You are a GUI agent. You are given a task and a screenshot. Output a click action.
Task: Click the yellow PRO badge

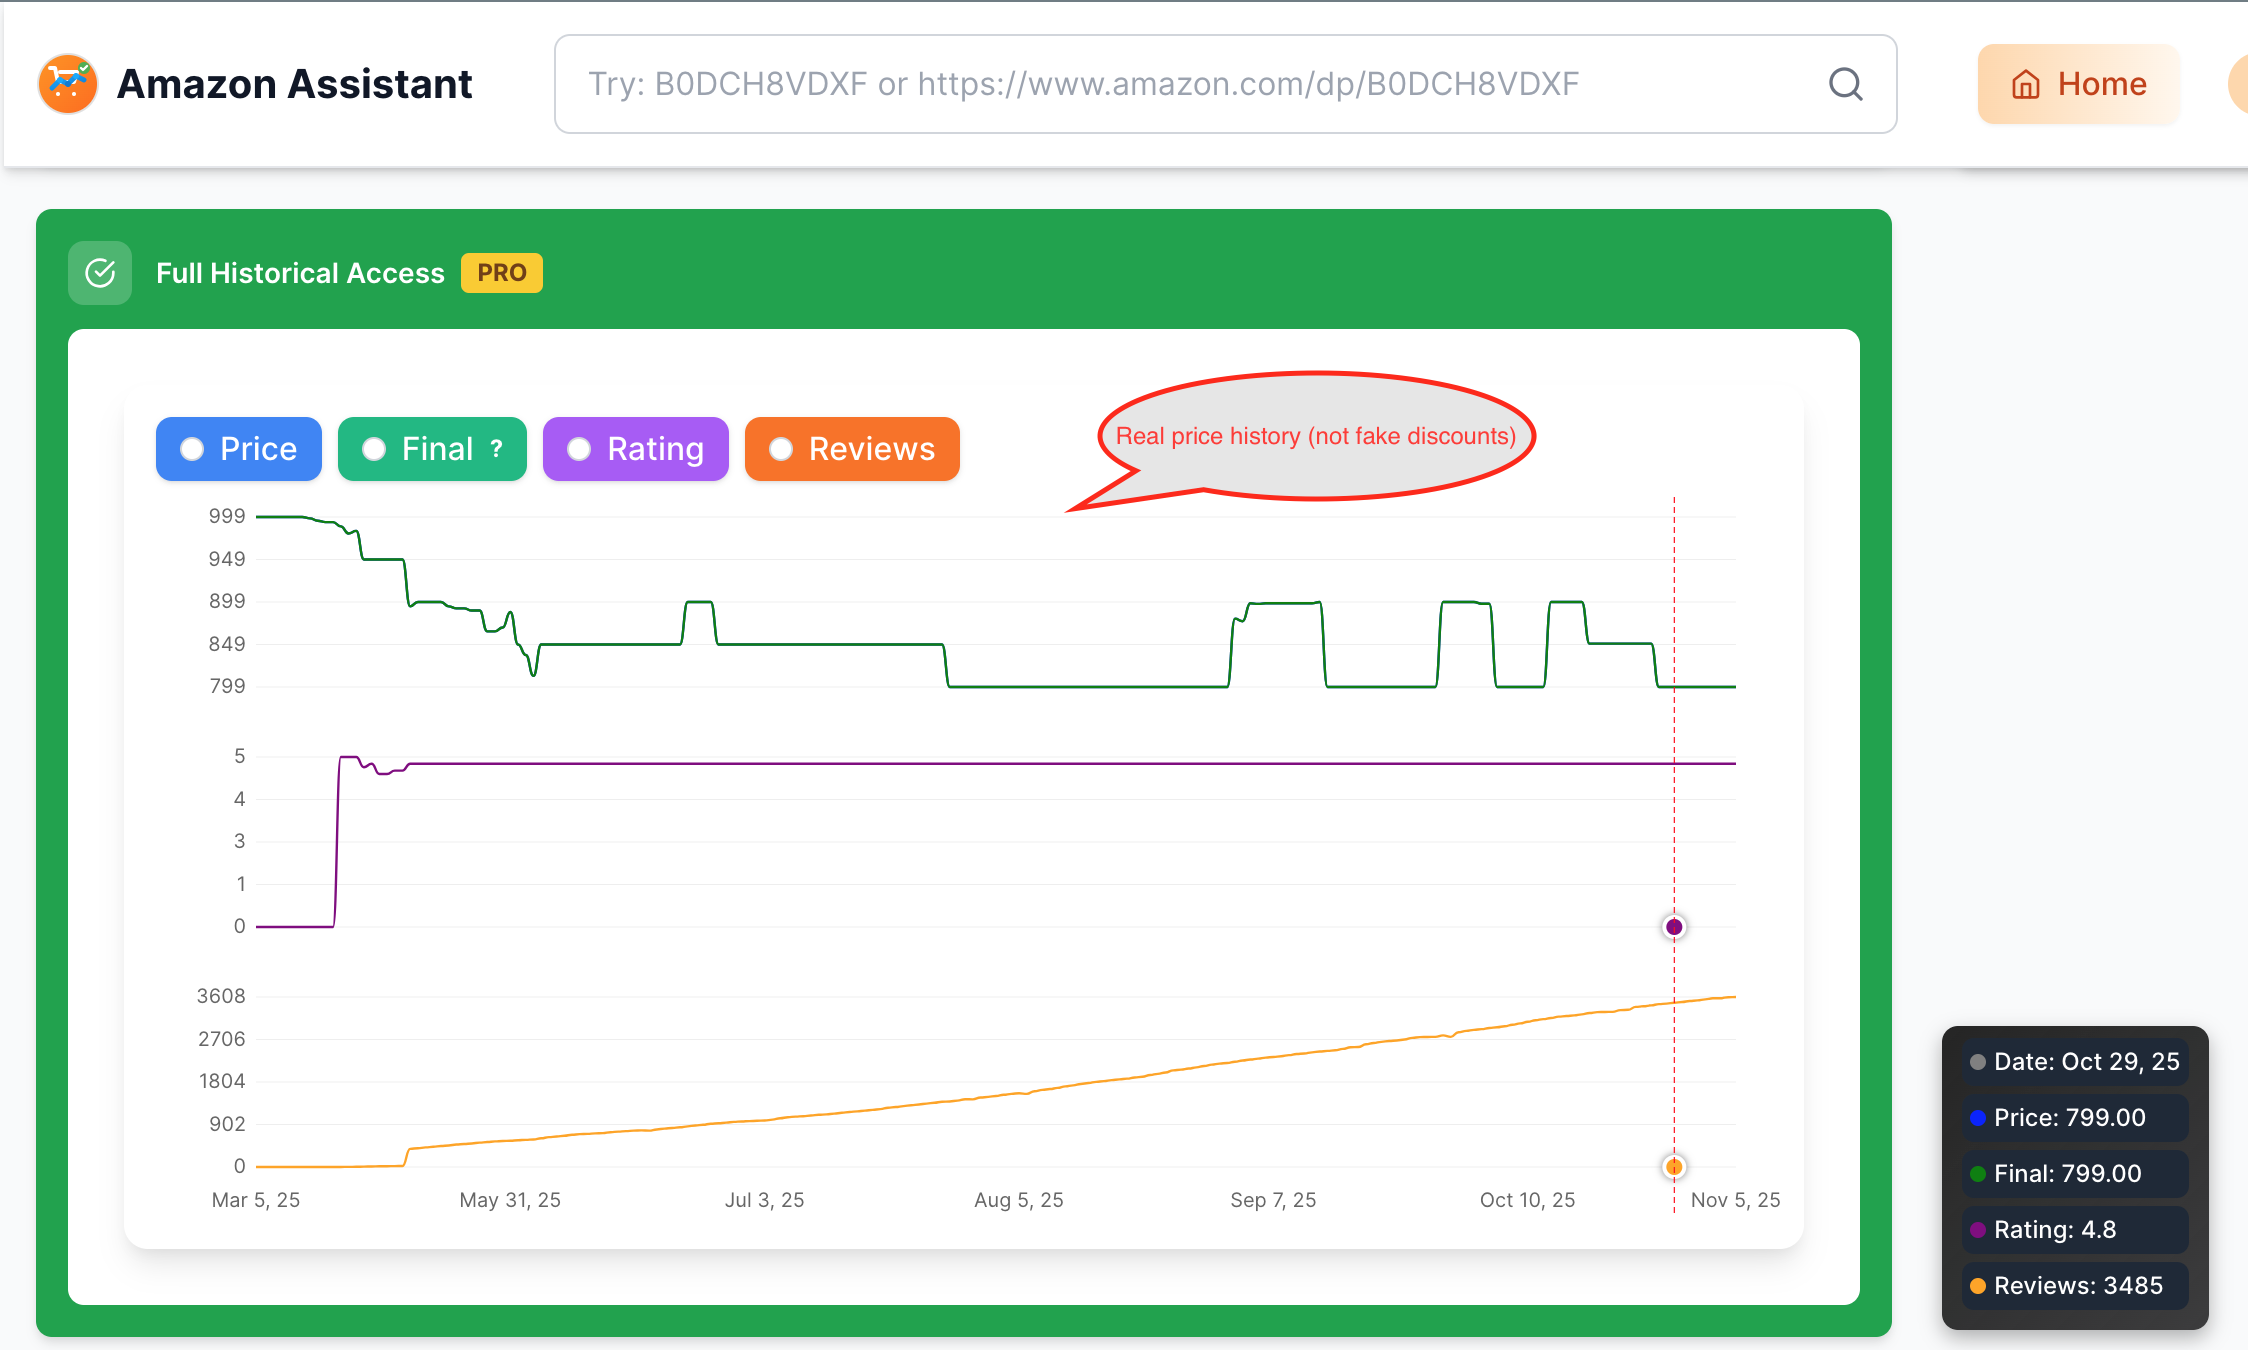(501, 273)
